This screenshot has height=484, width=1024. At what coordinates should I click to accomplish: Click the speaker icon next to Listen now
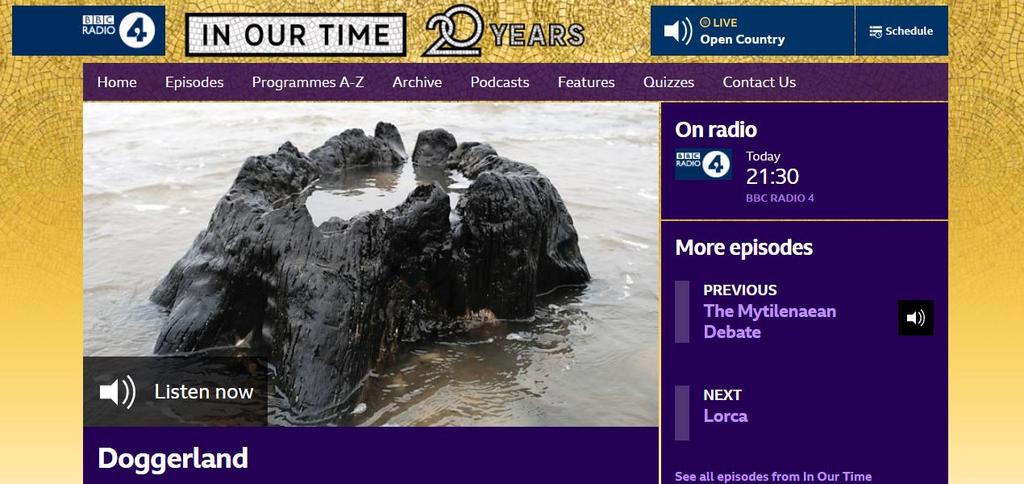[118, 392]
